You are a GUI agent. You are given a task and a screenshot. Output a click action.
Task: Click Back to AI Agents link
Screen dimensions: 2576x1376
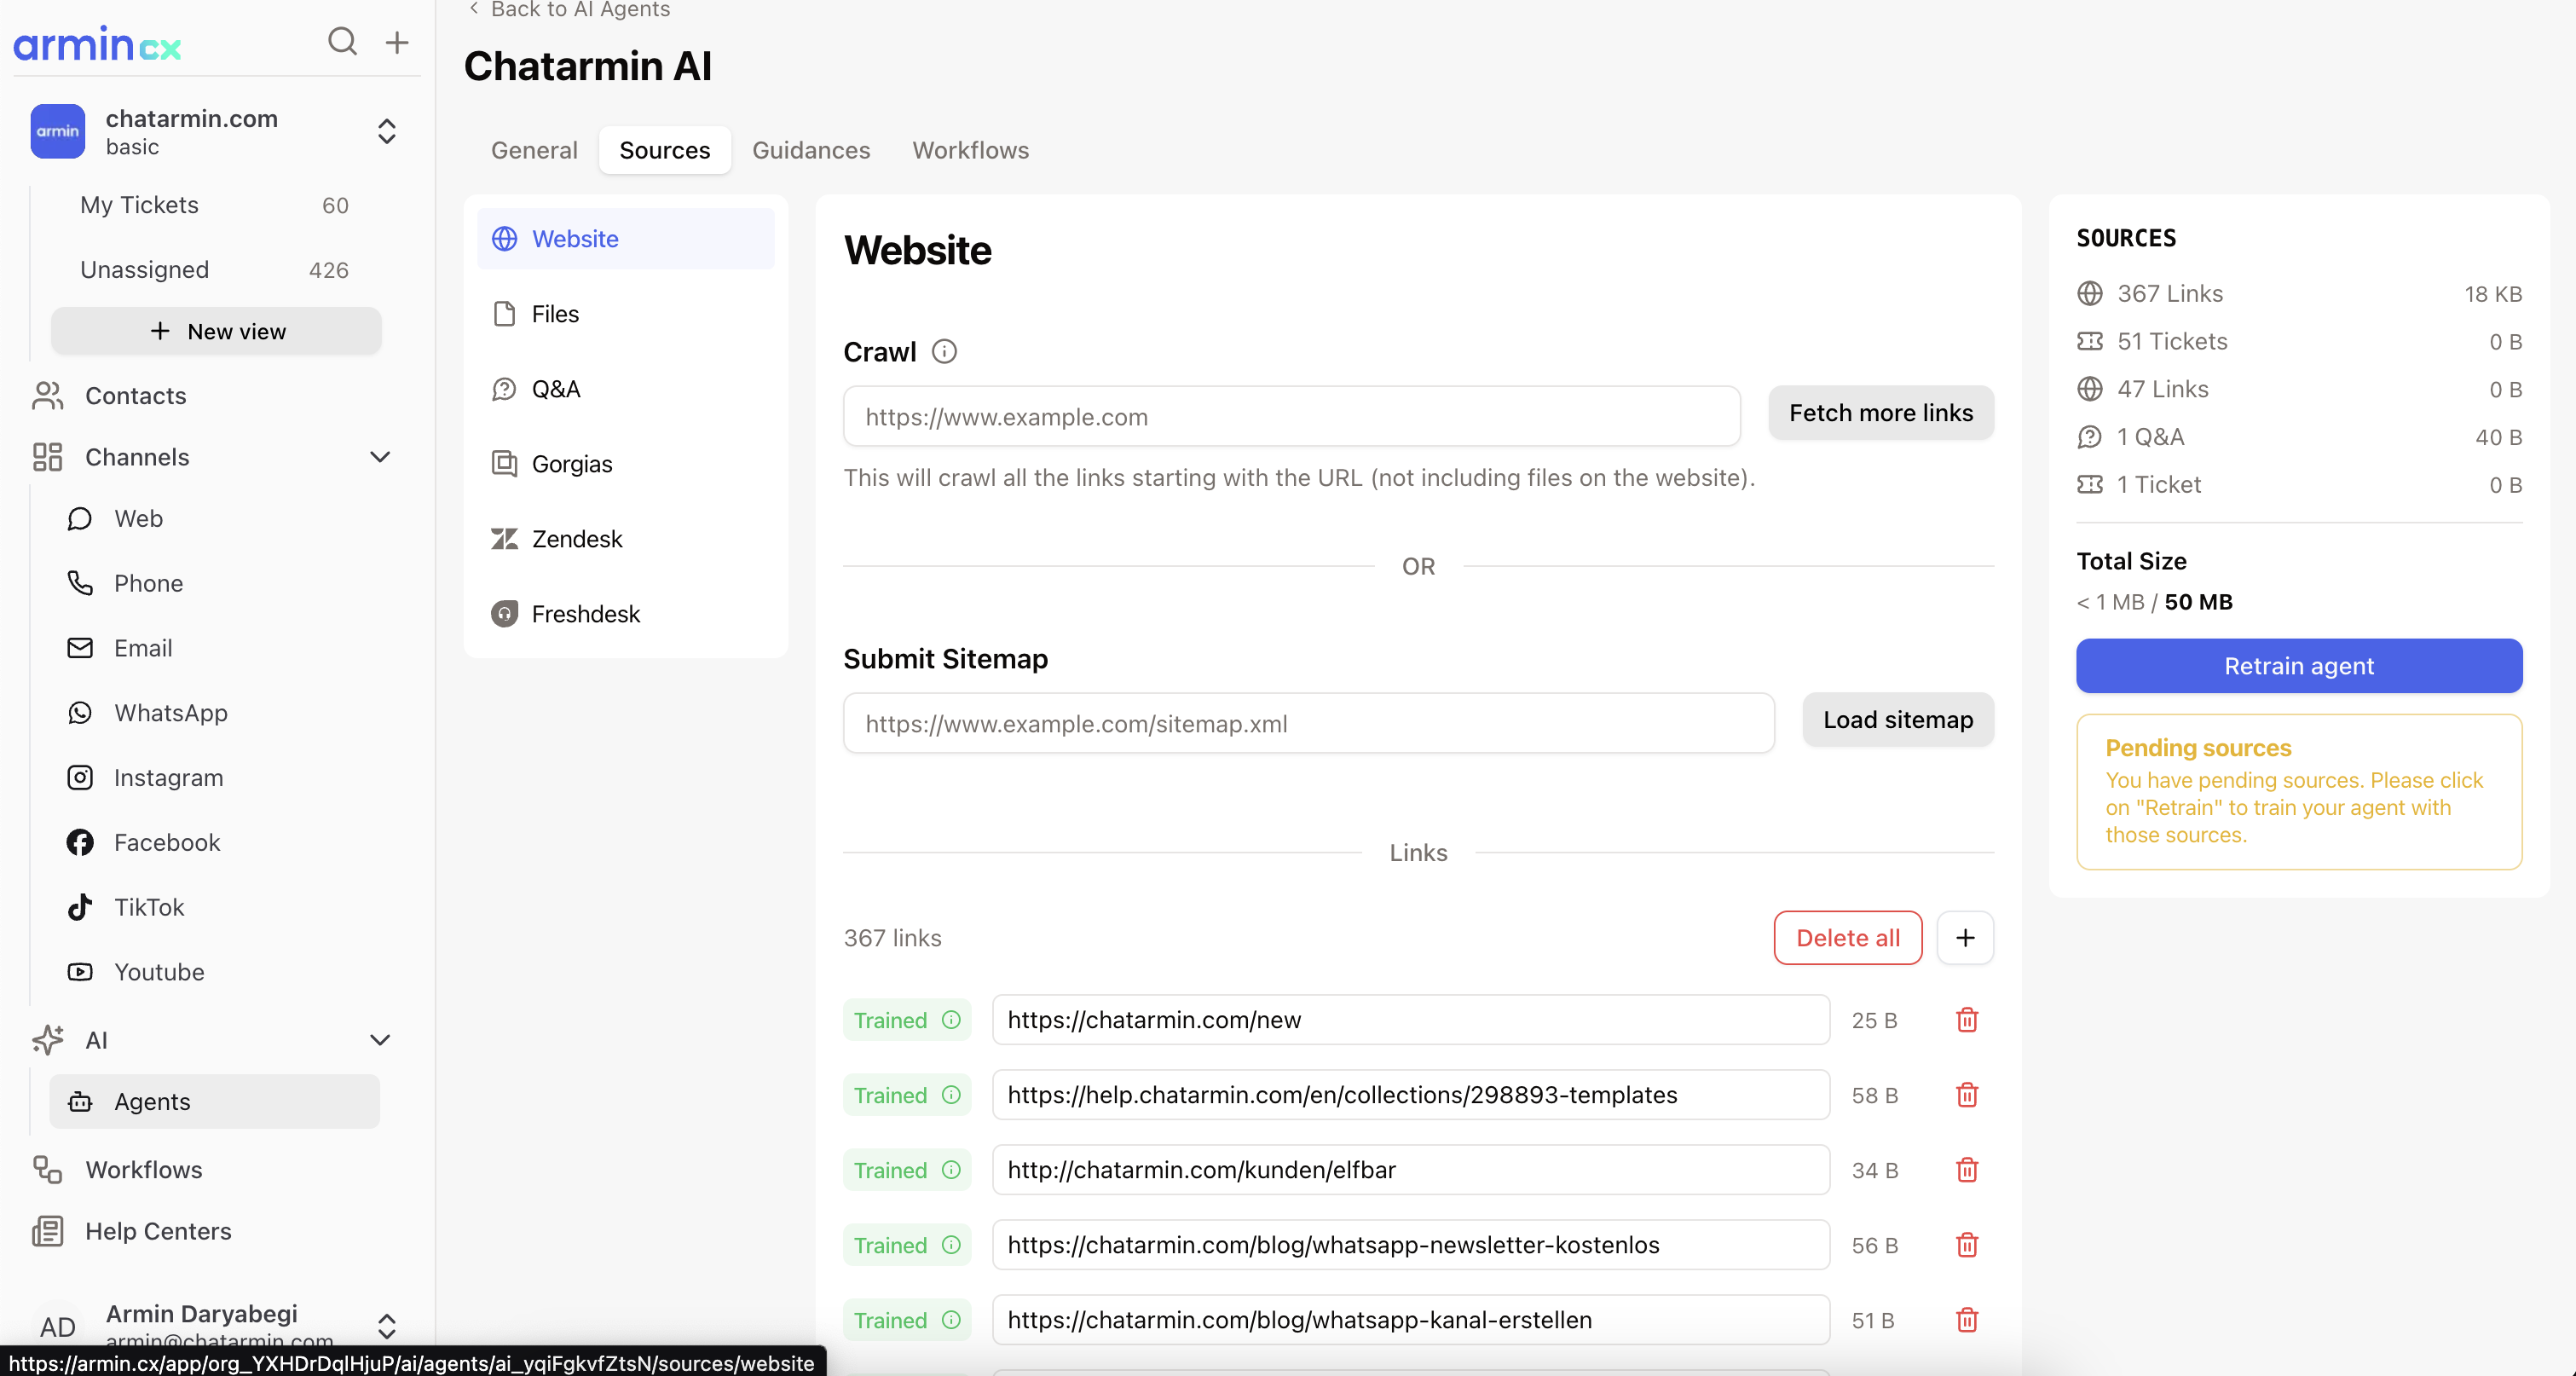[569, 10]
